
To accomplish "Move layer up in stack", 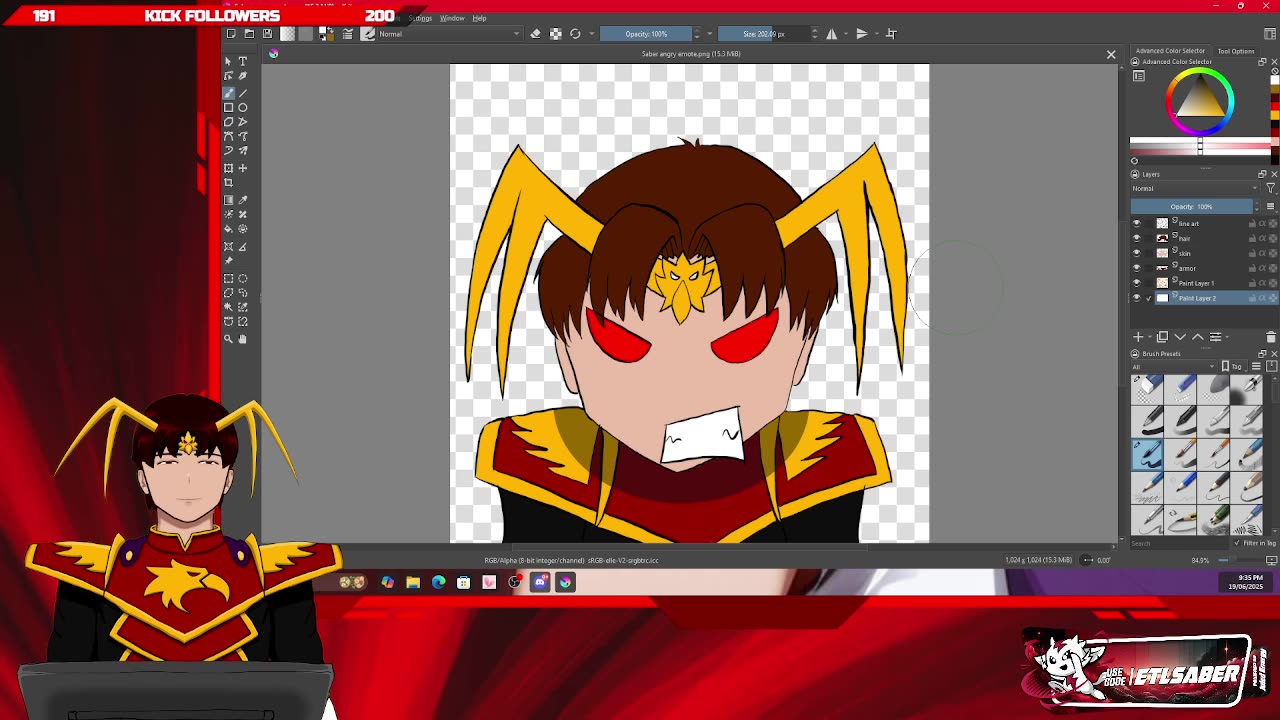I will coord(1197,337).
